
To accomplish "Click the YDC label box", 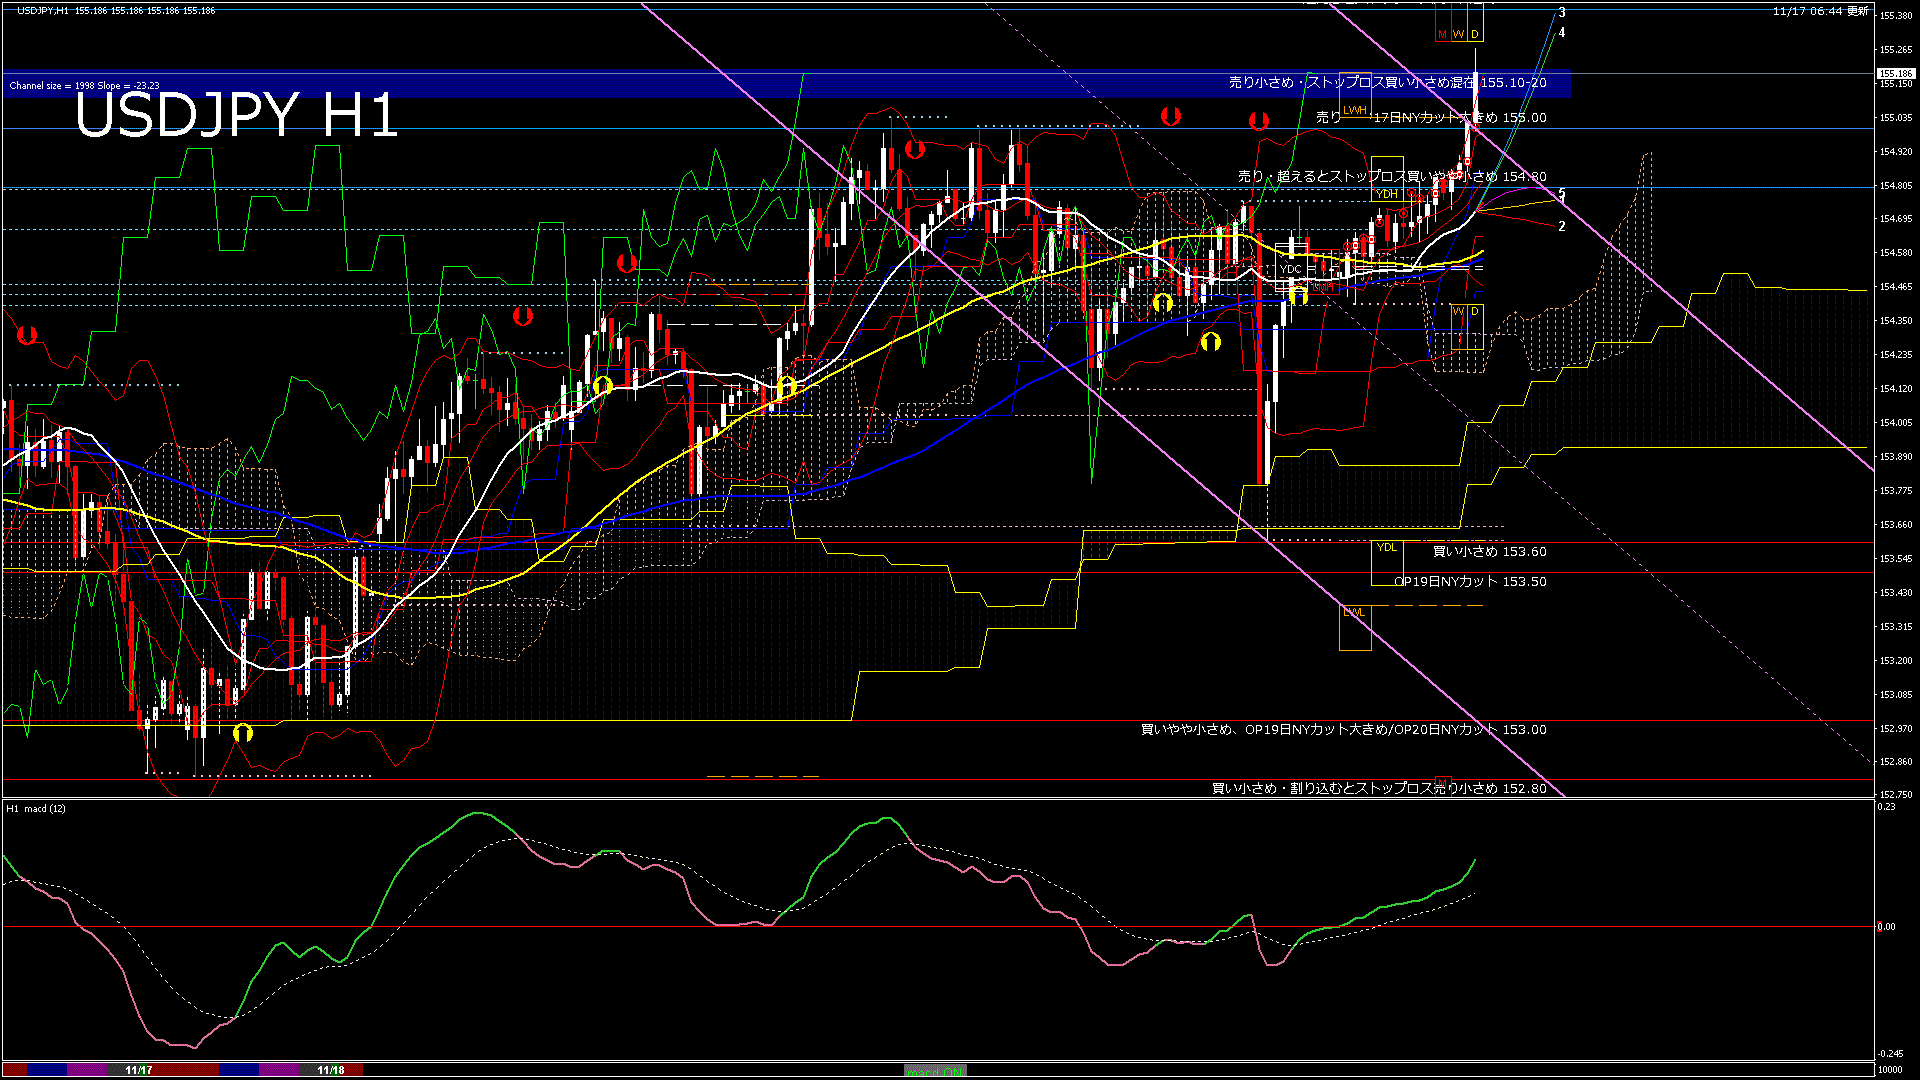I will [x=1291, y=269].
